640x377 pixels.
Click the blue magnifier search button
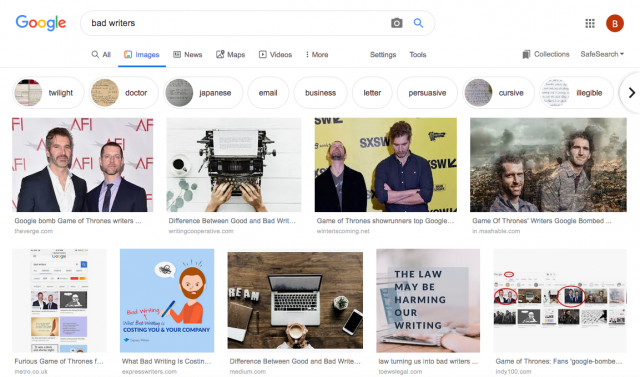click(x=418, y=23)
